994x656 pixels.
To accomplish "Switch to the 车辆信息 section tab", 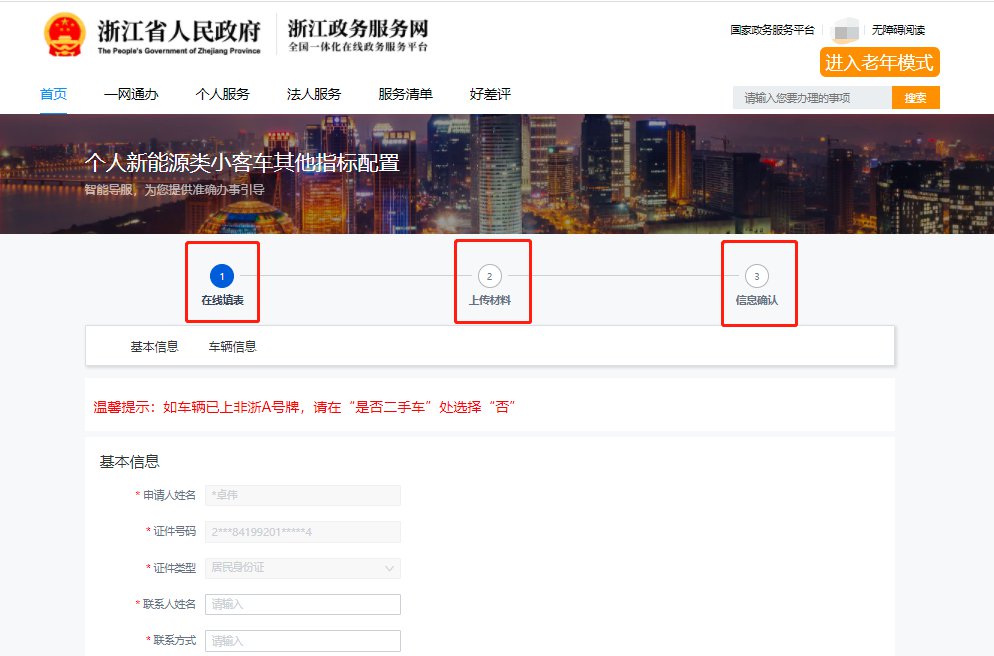I will (232, 347).
